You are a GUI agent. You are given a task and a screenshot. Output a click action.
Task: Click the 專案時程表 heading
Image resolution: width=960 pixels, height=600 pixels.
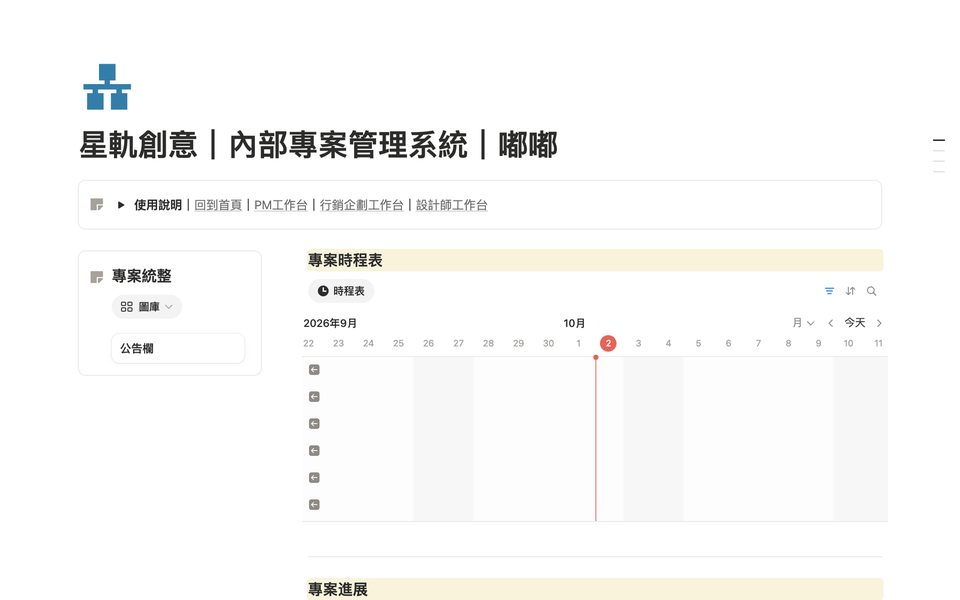(x=345, y=260)
